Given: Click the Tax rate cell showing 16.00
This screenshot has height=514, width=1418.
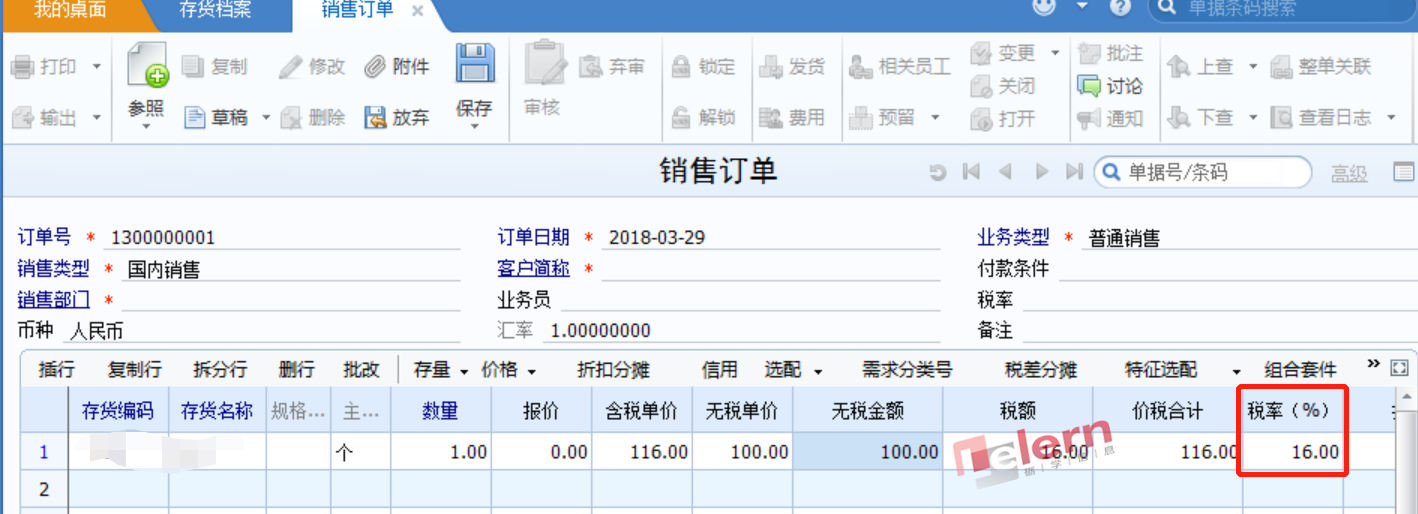Looking at the screenshot, I should tap(1293, 451).
